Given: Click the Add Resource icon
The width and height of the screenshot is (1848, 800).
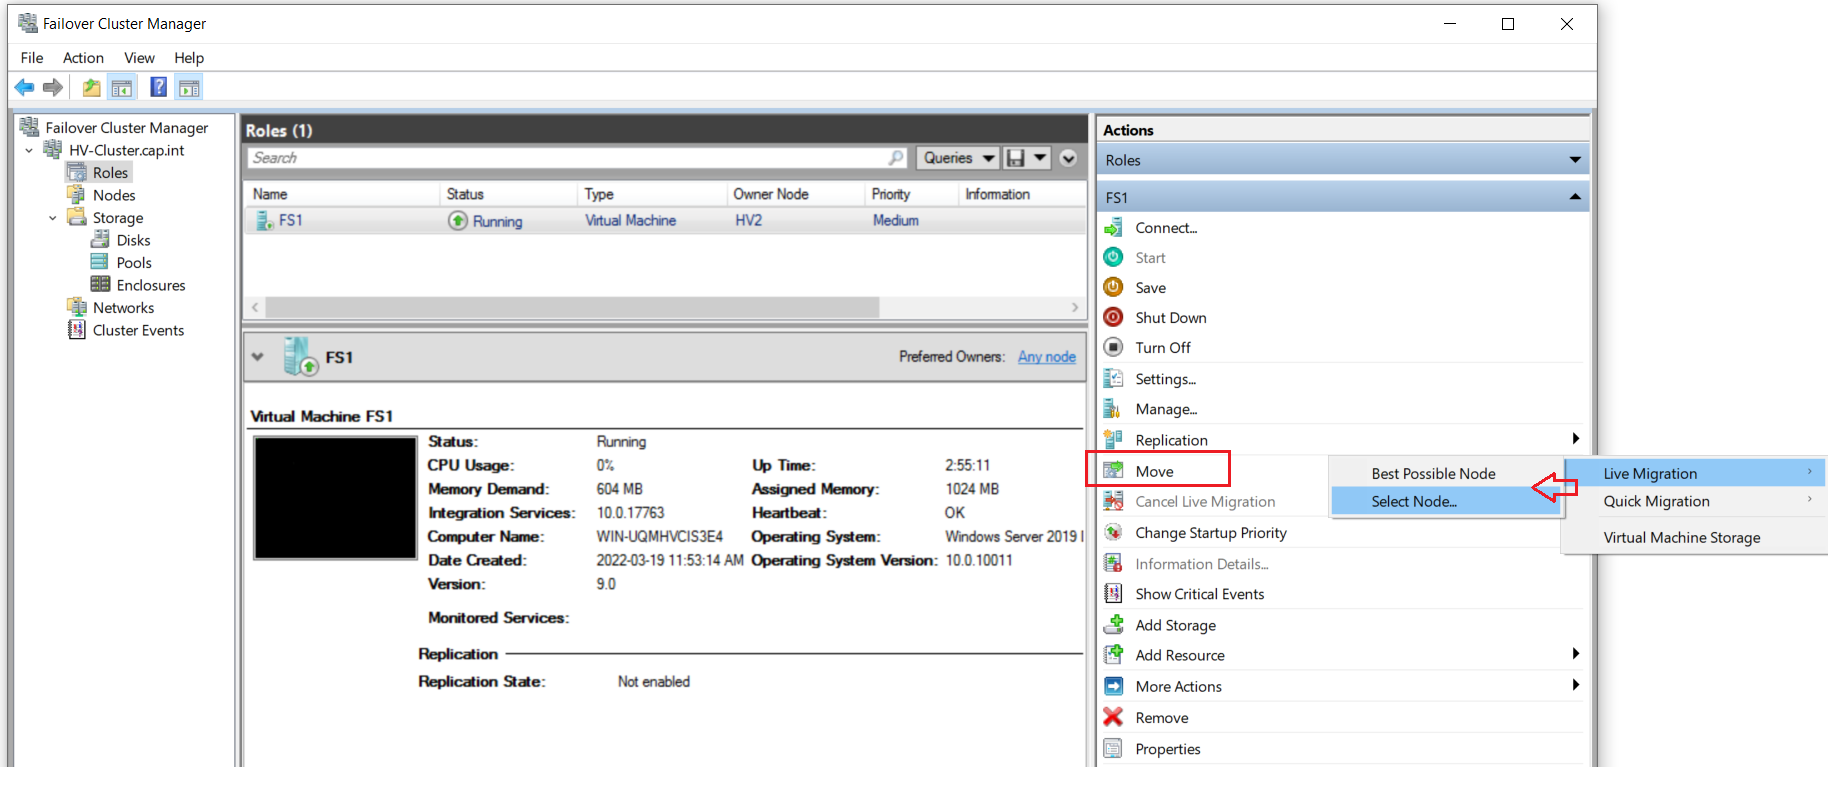Looking at the screenshot, I should [x=1113, y=655].
